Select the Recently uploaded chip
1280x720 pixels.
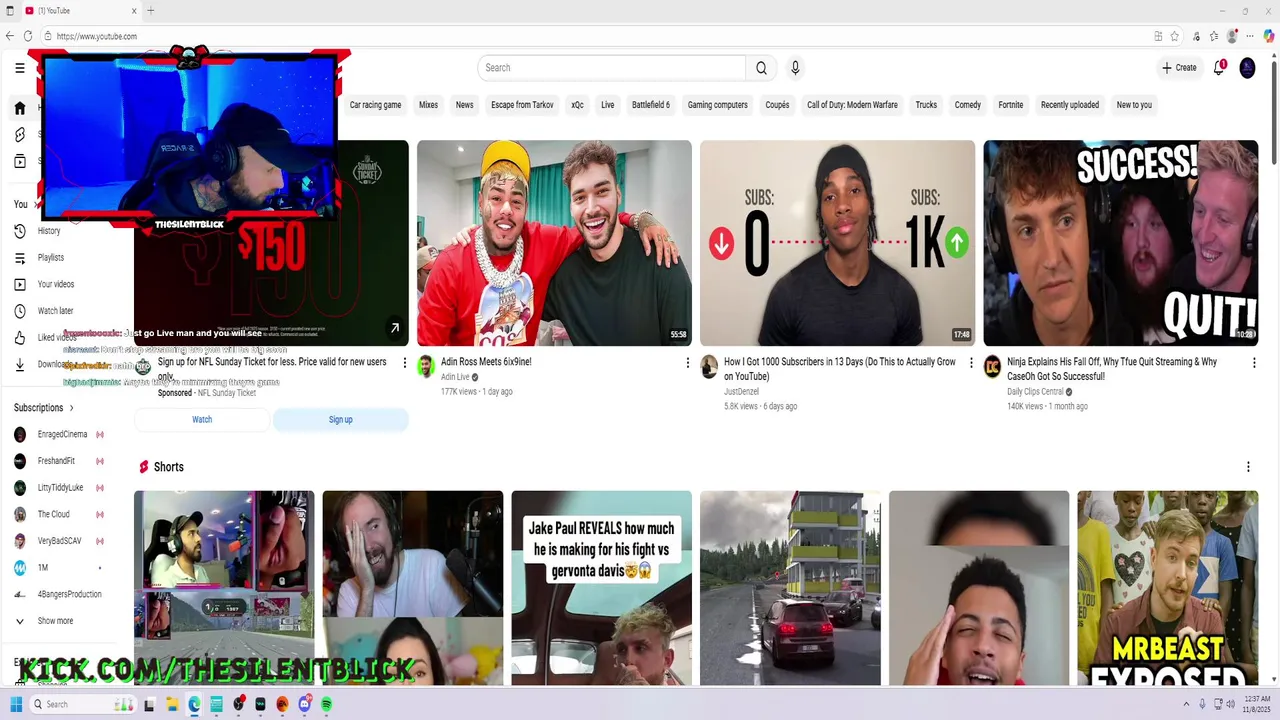click(x=1069, y=105)
